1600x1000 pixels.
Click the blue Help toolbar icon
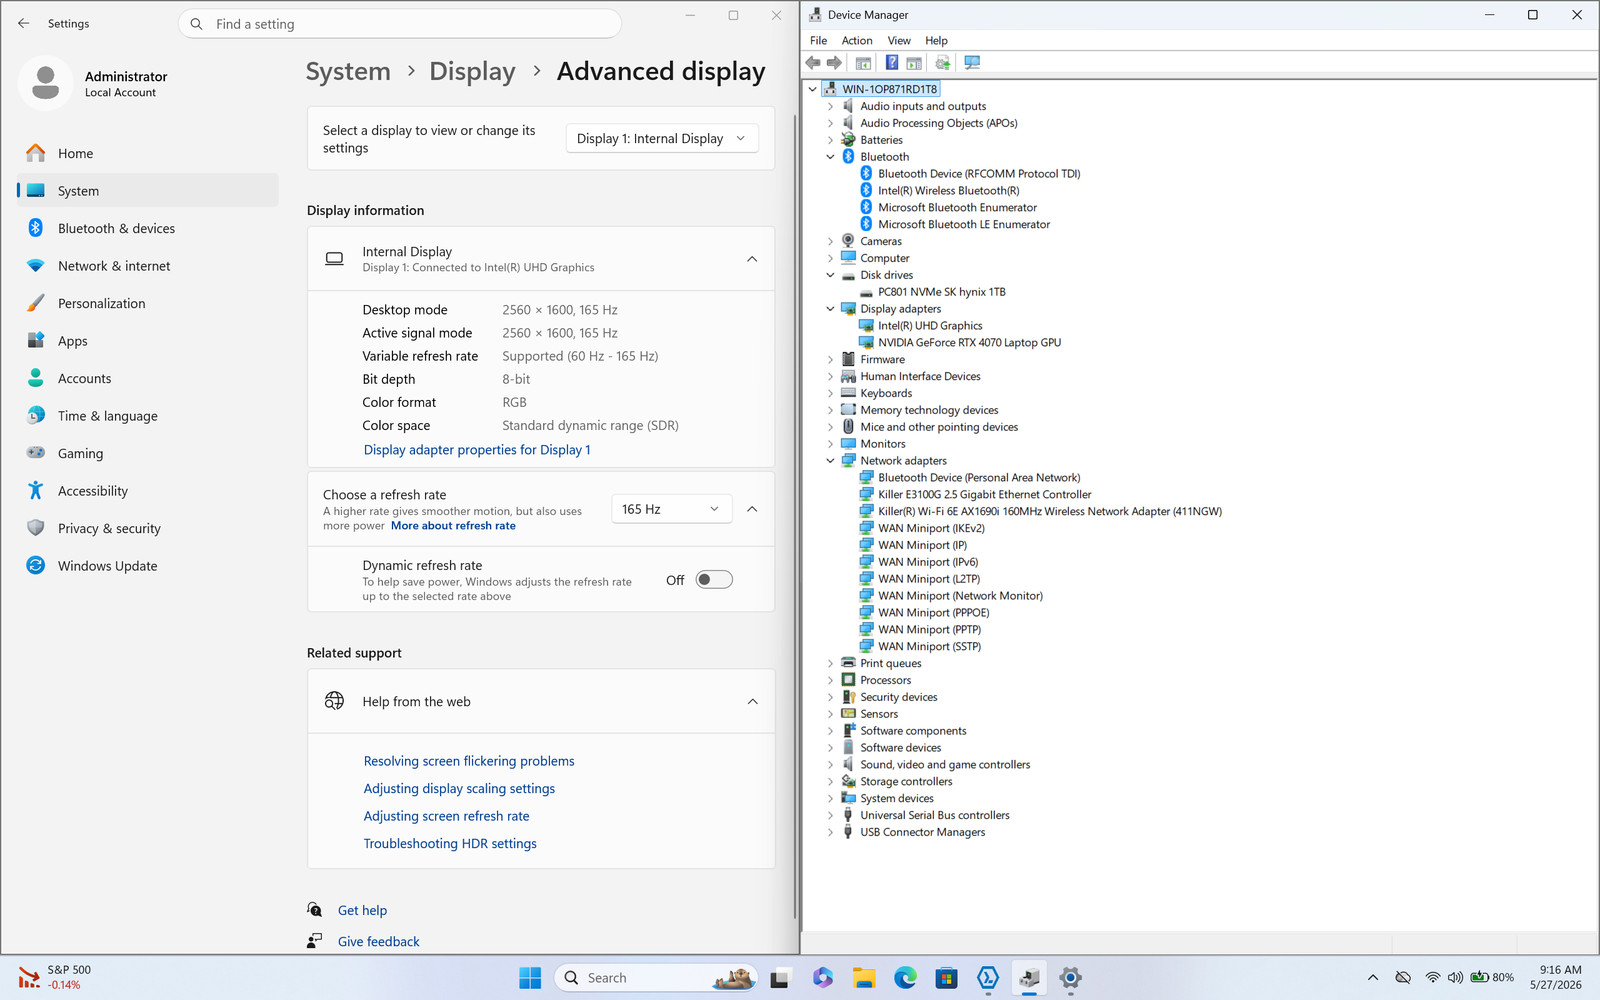pos(892,63)
